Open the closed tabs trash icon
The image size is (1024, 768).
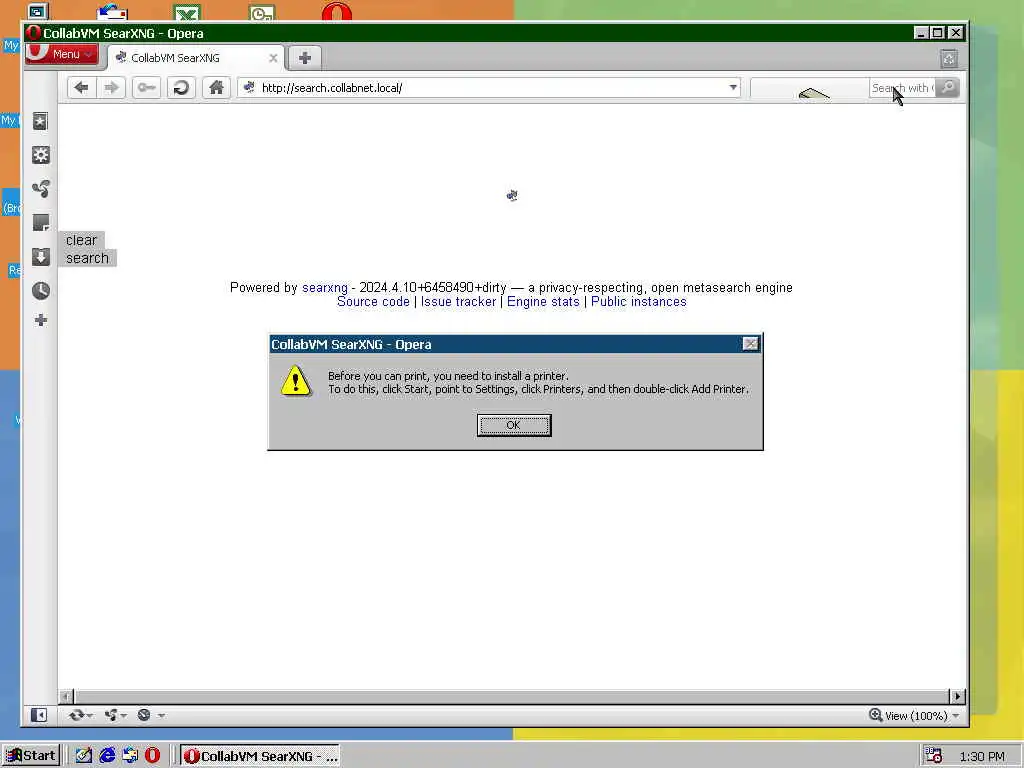click(949, 59)
